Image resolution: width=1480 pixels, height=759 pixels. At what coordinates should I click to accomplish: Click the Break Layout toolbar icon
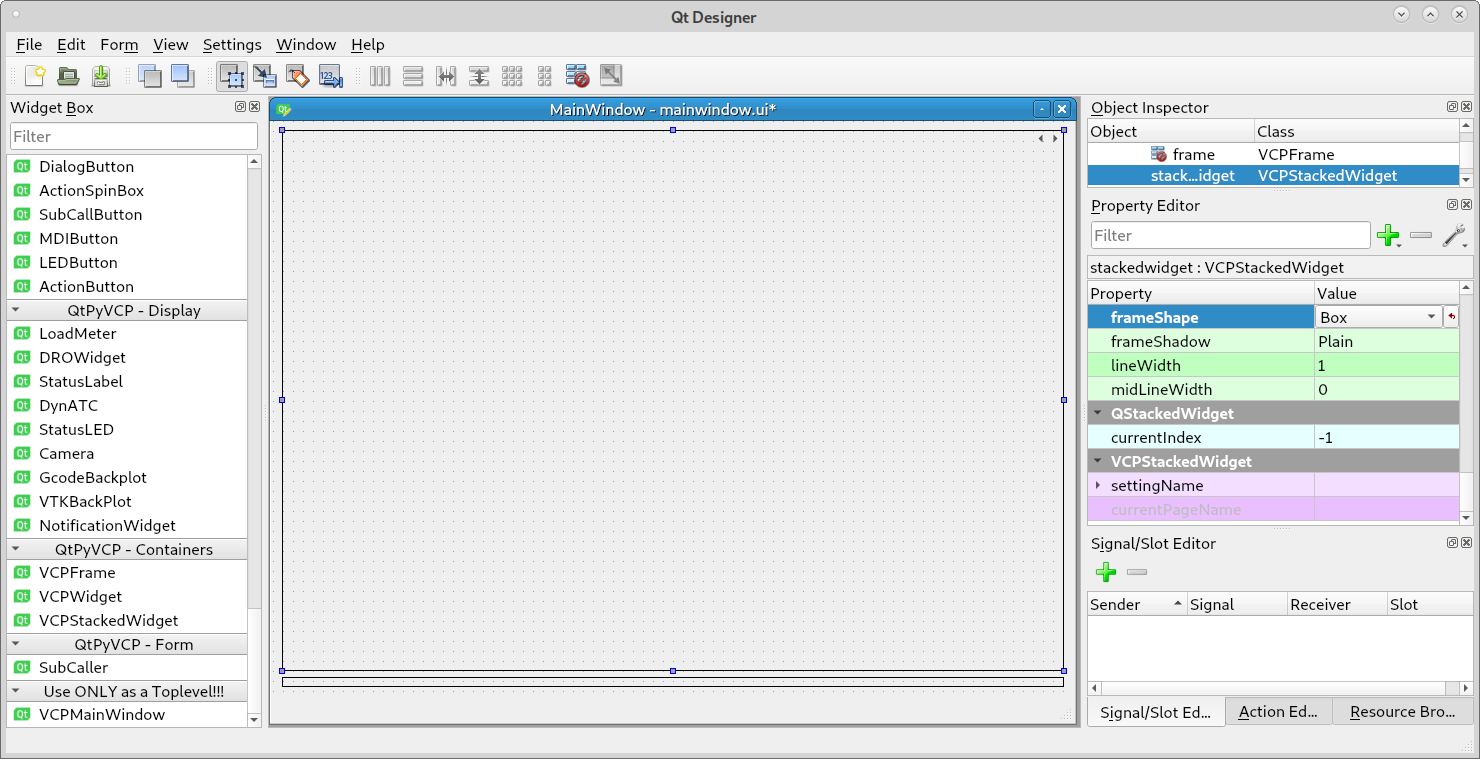[x=577, y=75]
